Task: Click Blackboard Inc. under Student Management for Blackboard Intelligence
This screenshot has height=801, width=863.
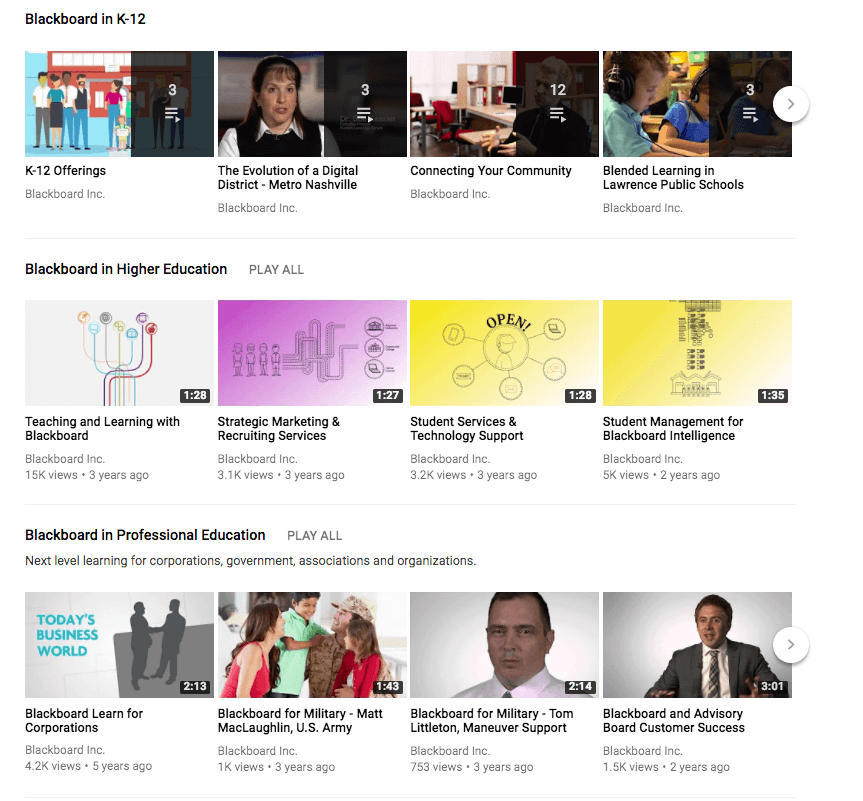Action: tap(643, 459)
